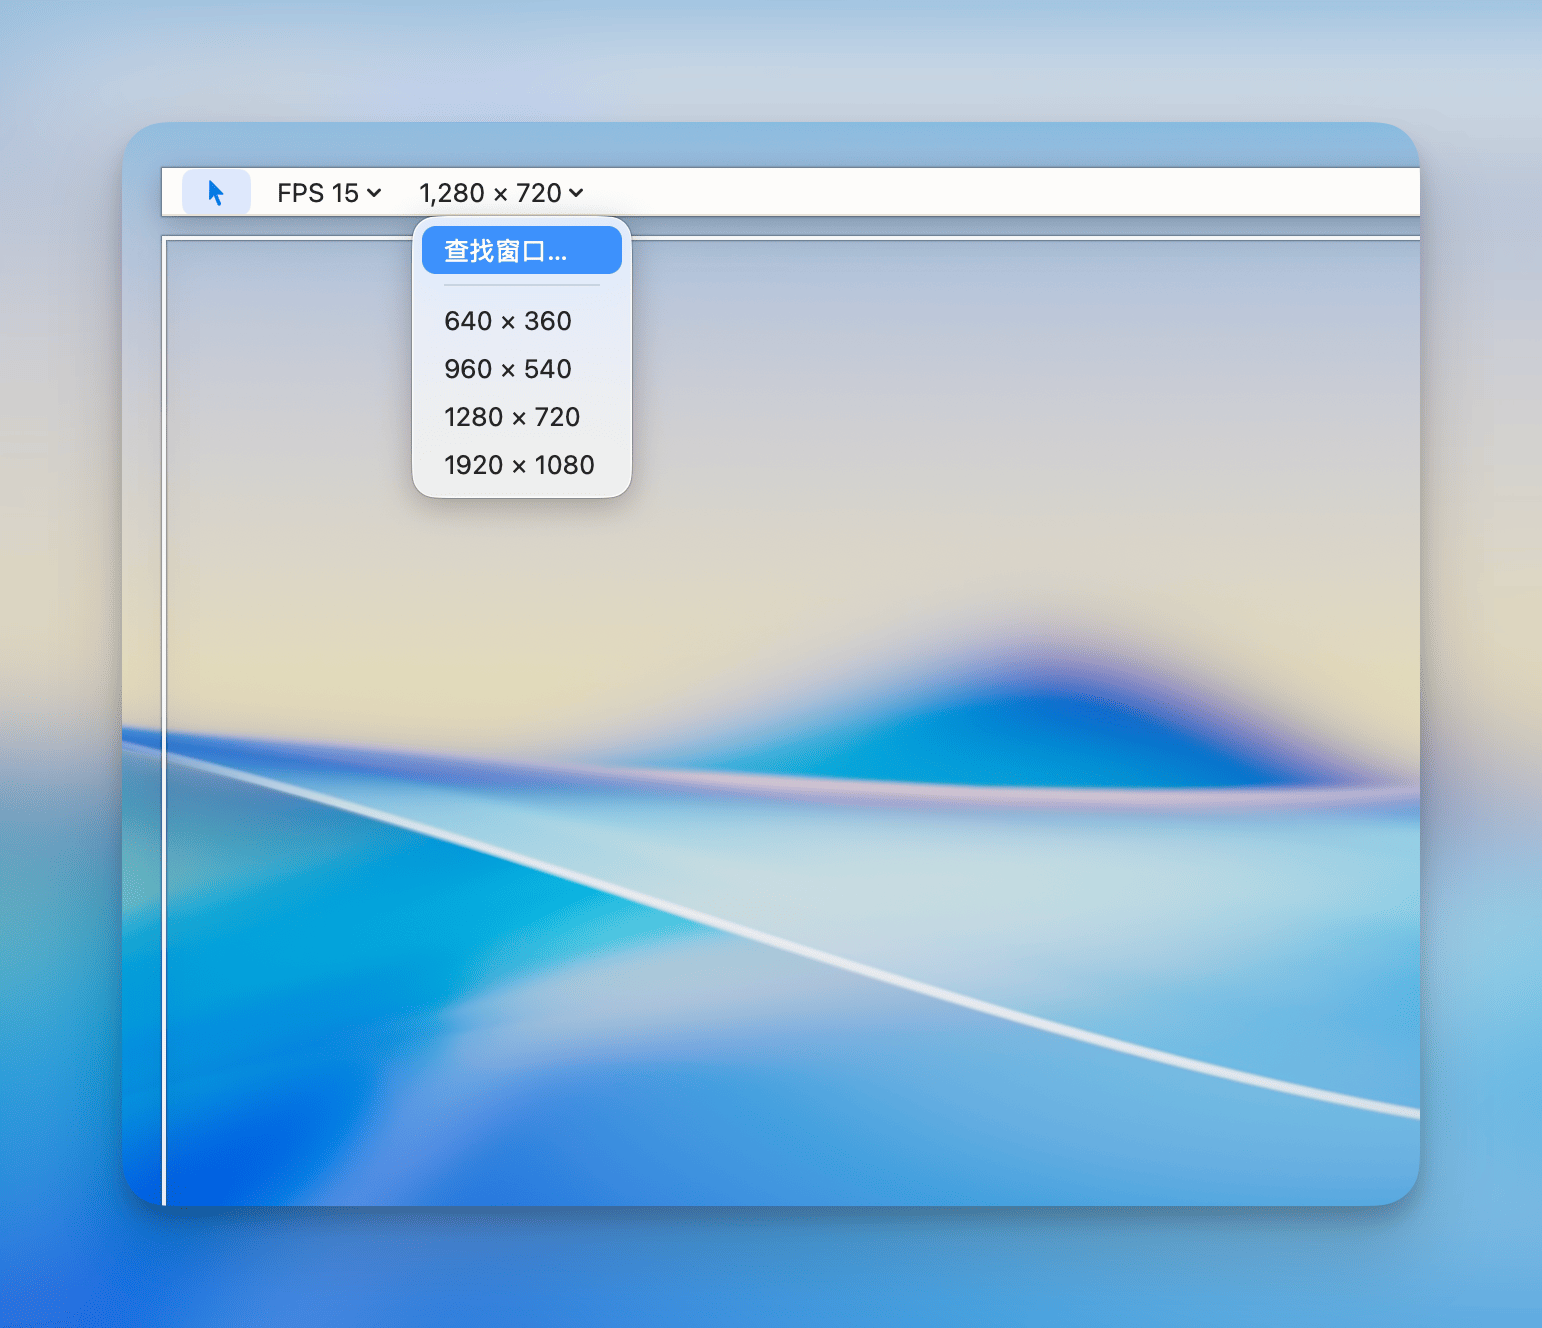Click the capture frame's left white border
The image size is (1542, 1328).
pos(164,720)
